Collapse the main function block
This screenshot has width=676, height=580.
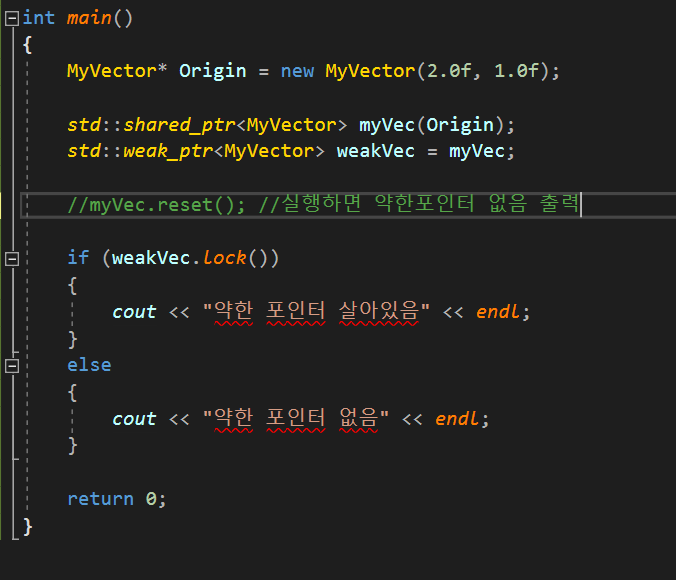pyautogui.click(x=12, y=19)
